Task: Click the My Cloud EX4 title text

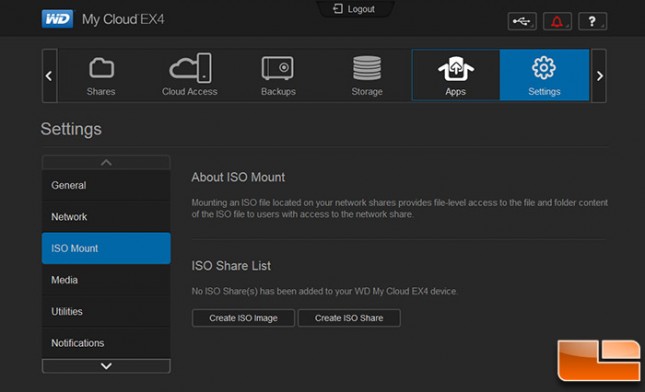Action: (123, 19)
